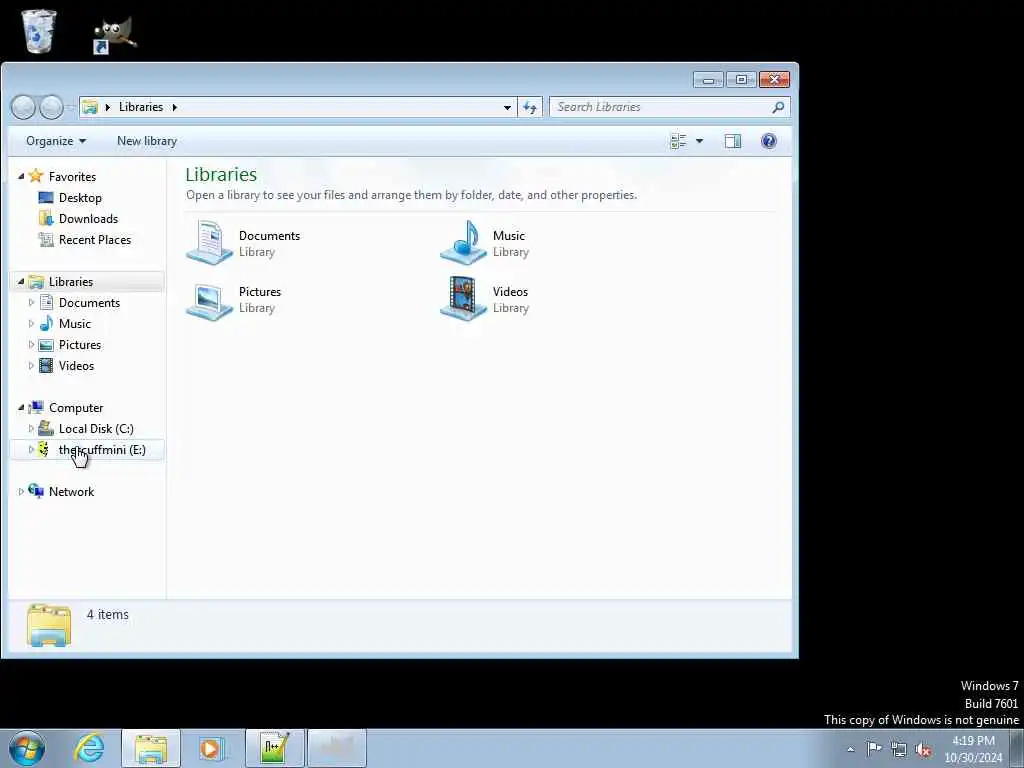
Task: Launch Internet Explorer from taskbar
Action: point(89,748)
